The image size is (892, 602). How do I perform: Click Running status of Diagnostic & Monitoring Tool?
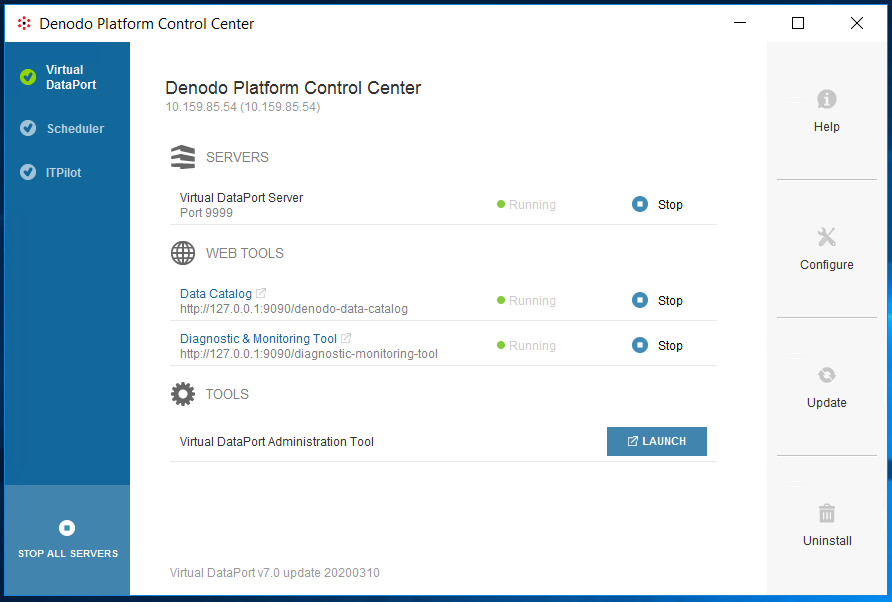(526, 345)
